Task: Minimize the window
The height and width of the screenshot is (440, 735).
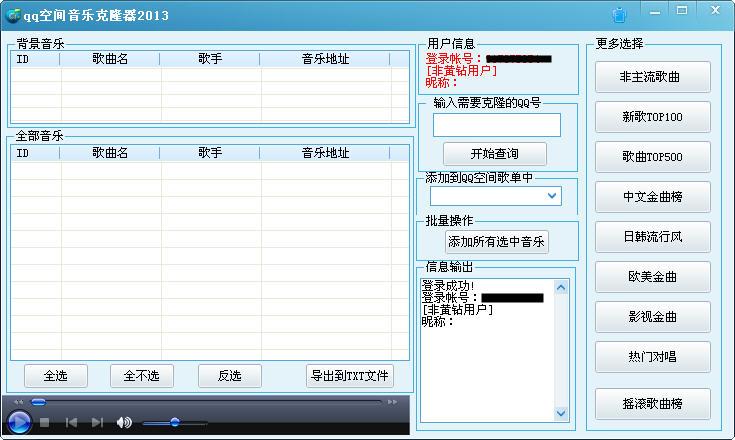Action: (655, 11)
